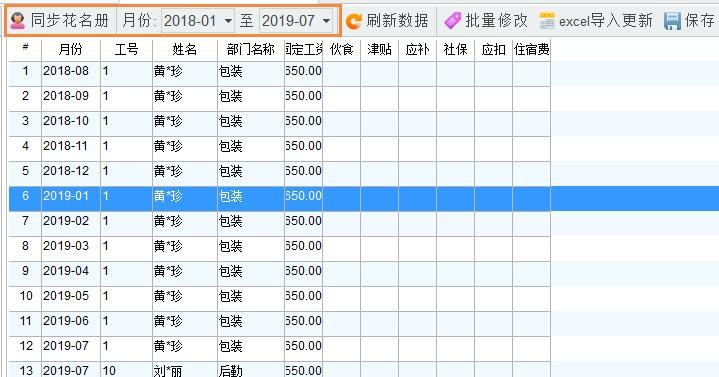Click the 同步花名册 person icon
Viewport: 719px width, 377px height.
17,21
